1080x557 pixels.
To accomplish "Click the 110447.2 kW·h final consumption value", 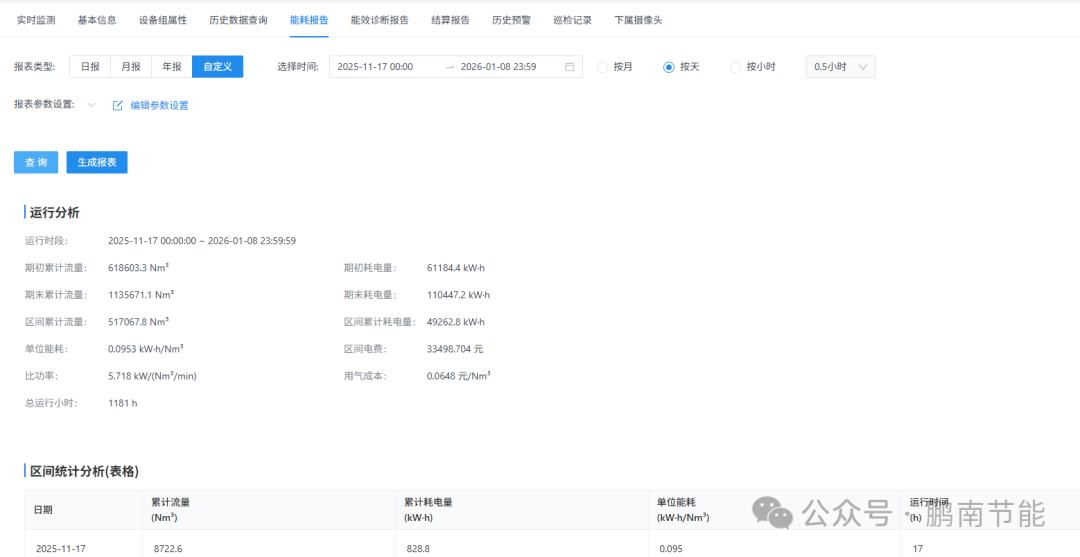I will coord(459,295).
